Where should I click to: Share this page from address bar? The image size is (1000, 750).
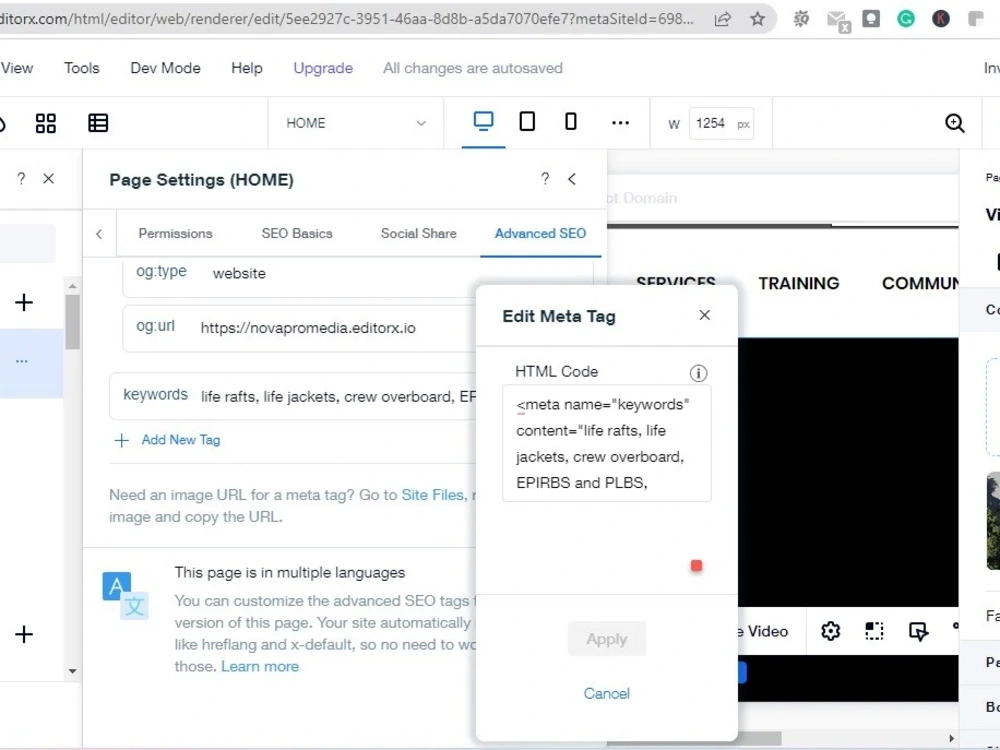pos(722,19)
